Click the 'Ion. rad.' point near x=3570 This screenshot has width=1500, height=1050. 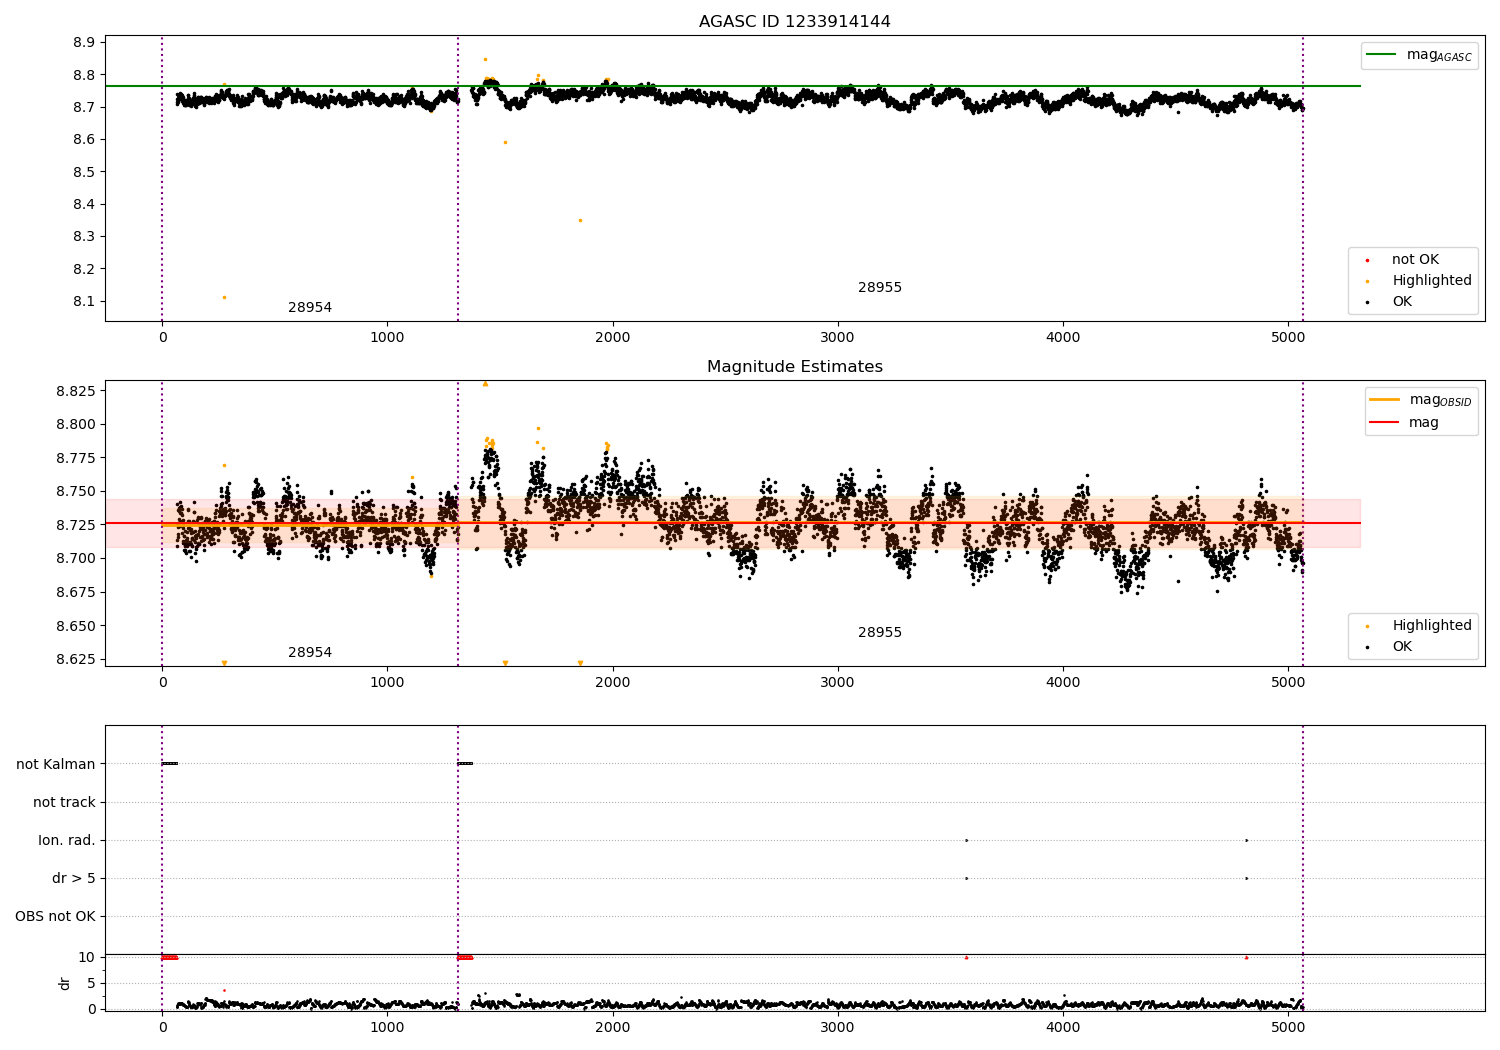coord(966,841)
